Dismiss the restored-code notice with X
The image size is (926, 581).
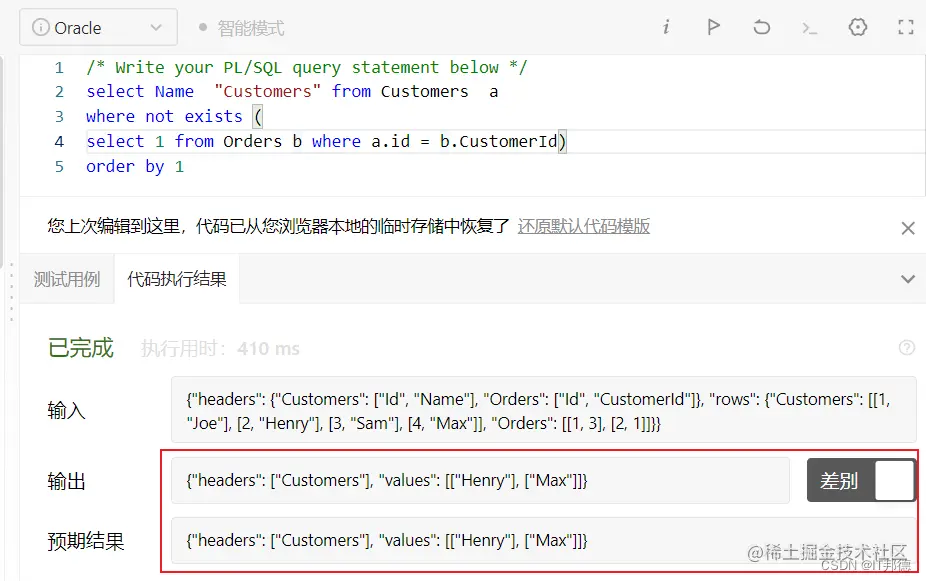tap(908, 228)
